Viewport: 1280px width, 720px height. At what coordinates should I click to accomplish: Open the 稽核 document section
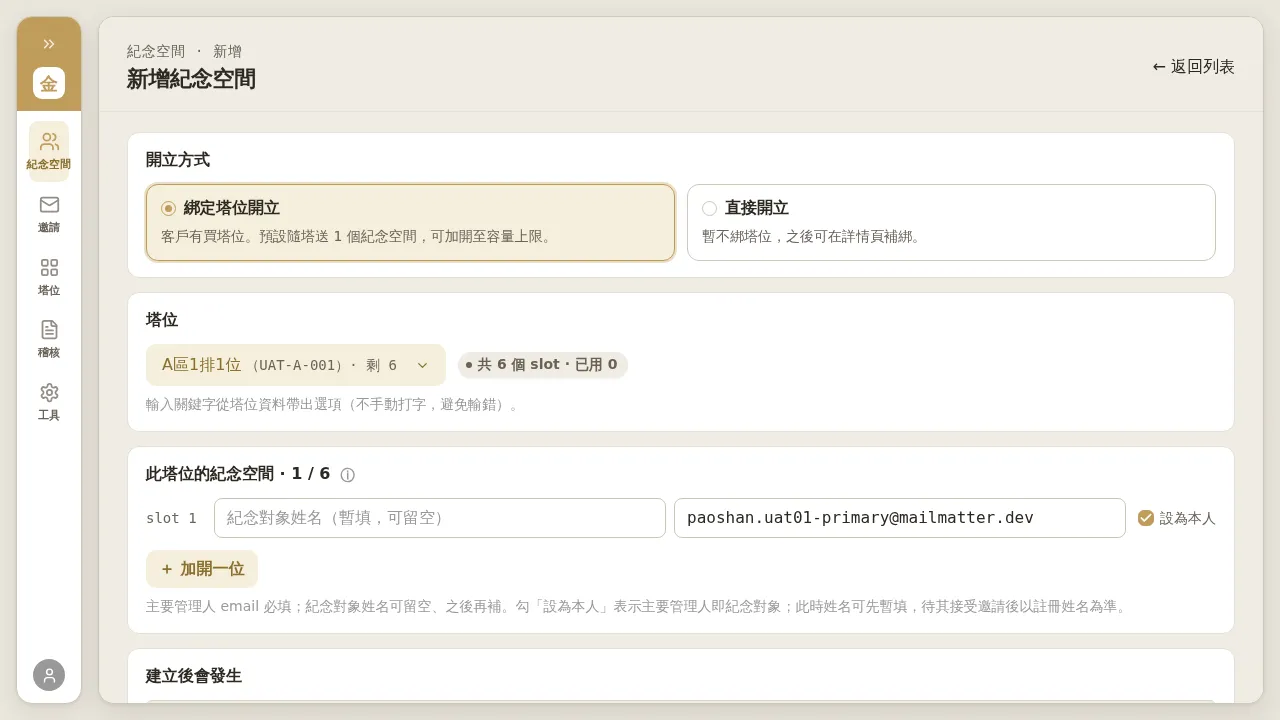[x=49, y=339]
